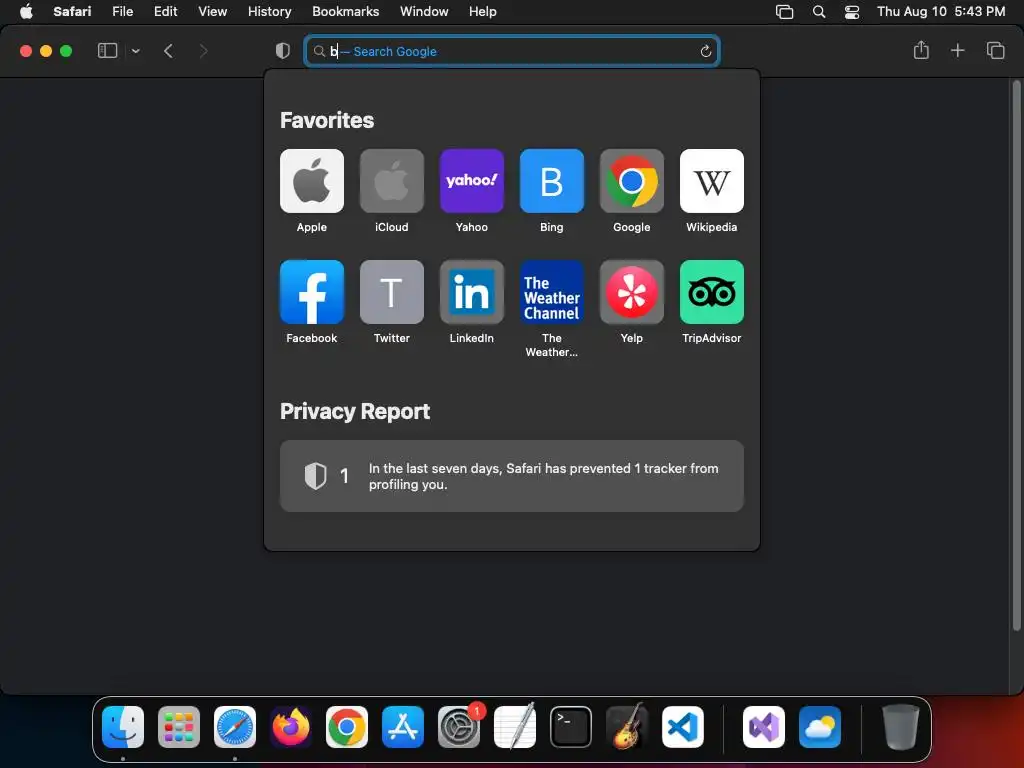This screenshot has height=768, width=1024.
Task: Open the Bookmarks menu
Action: click(345, 11)
